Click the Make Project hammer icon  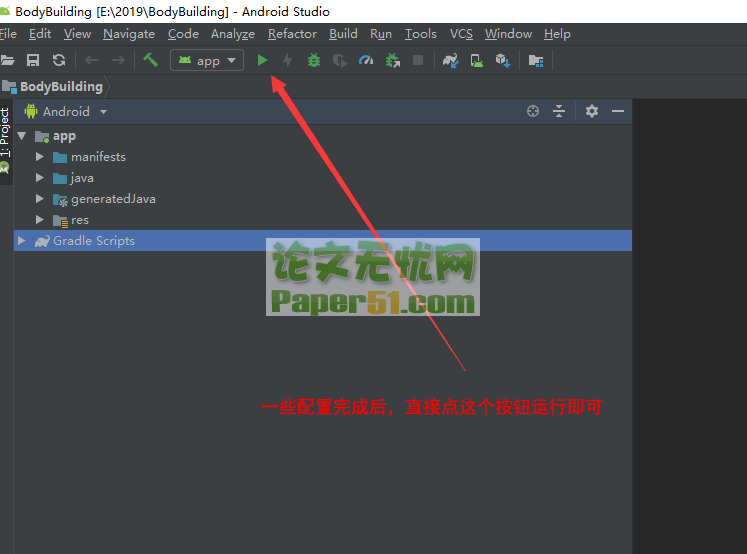(151, 60)
